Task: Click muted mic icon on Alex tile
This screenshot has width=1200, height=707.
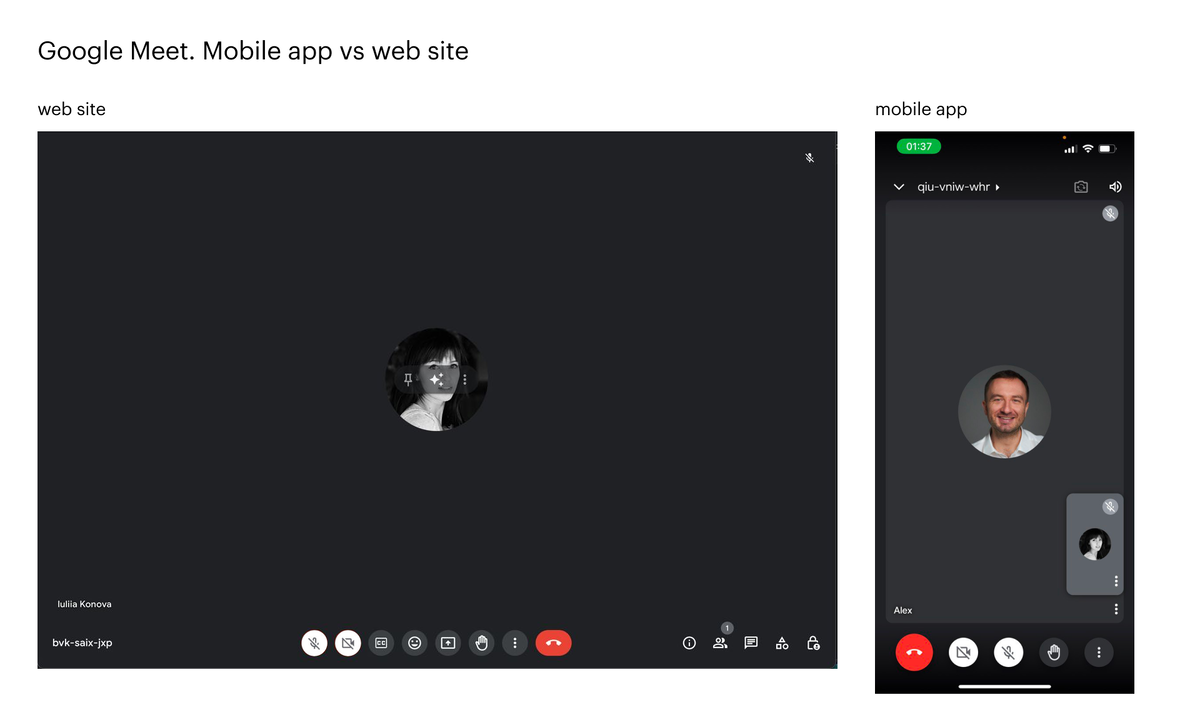Action: (1110, 213)
